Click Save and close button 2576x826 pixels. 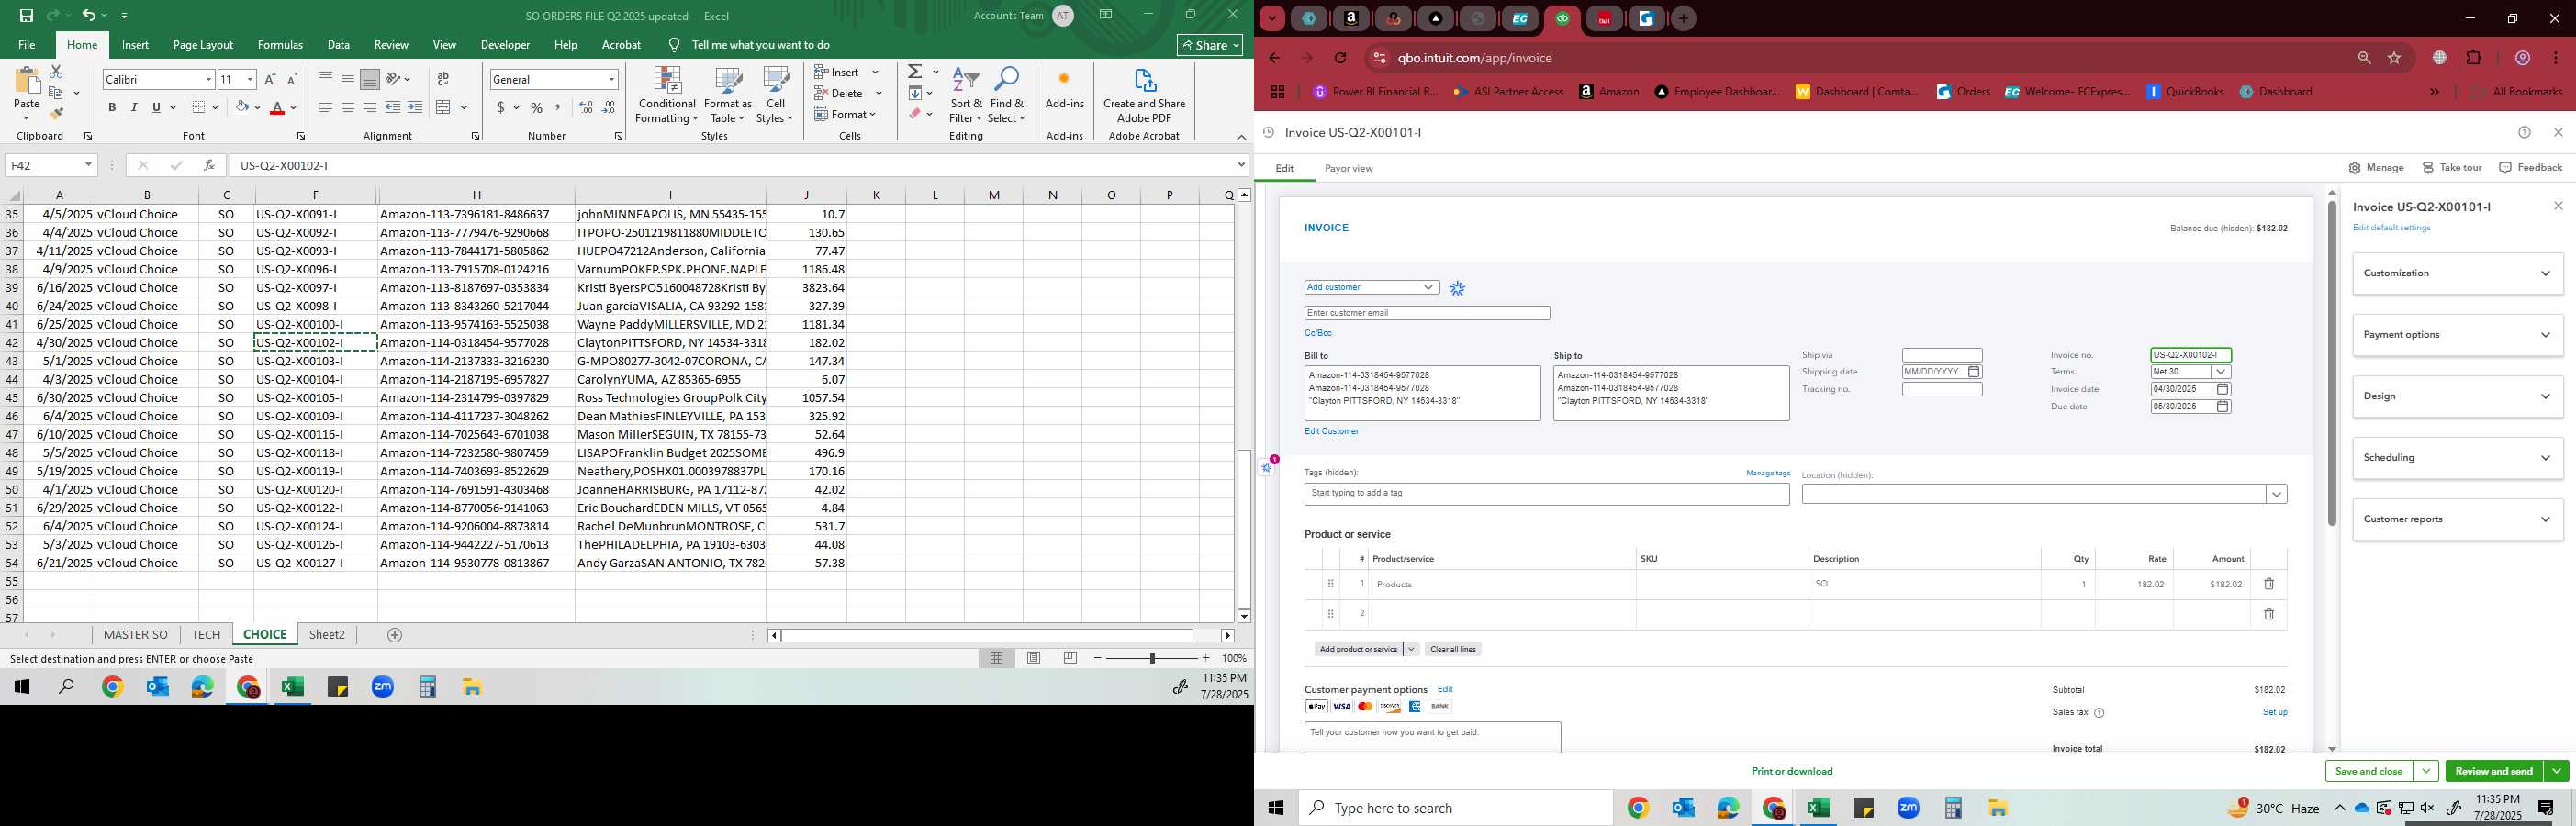click(2368, 771)
